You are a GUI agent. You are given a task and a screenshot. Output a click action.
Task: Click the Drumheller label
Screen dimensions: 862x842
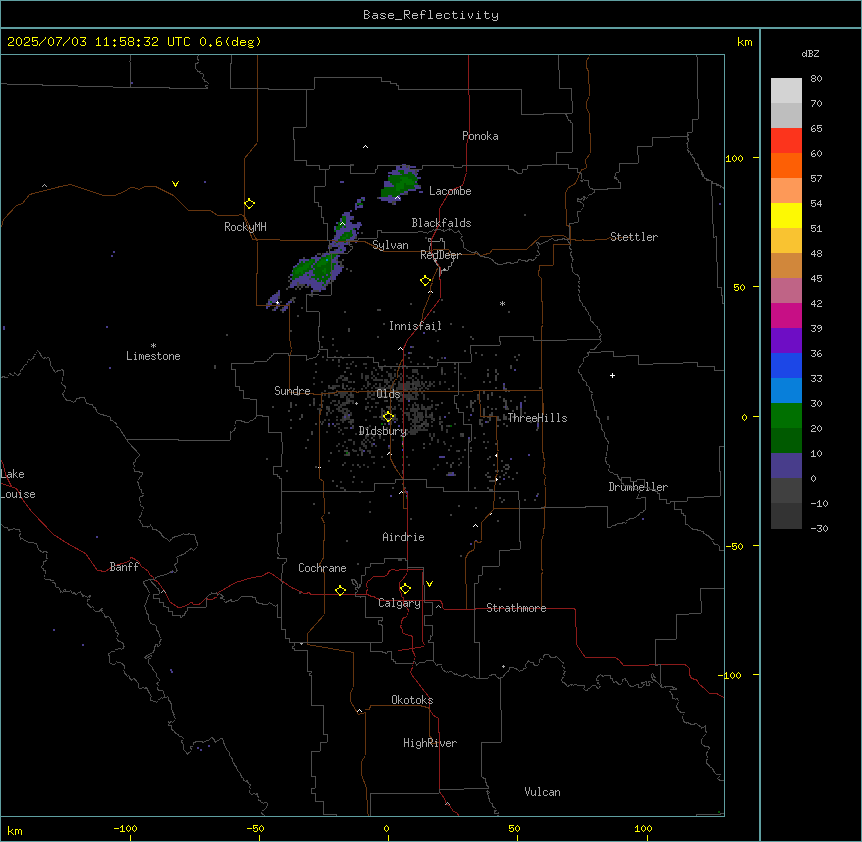(638, 487)
